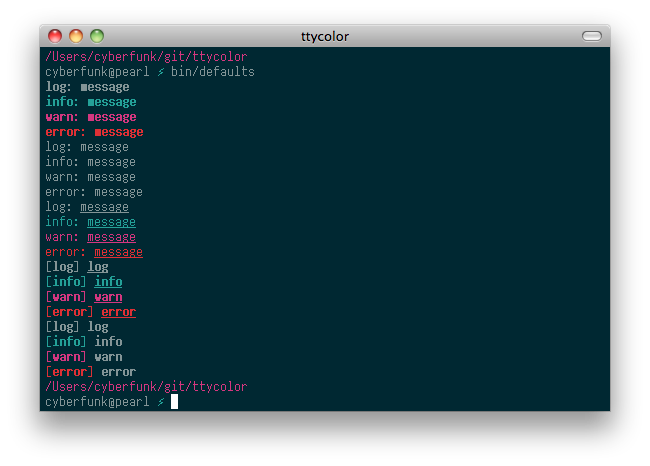Click the underlined teal 'message' after 'info:'
The width and height of the screenshot is (650, 466).
(x=112, y=222)
